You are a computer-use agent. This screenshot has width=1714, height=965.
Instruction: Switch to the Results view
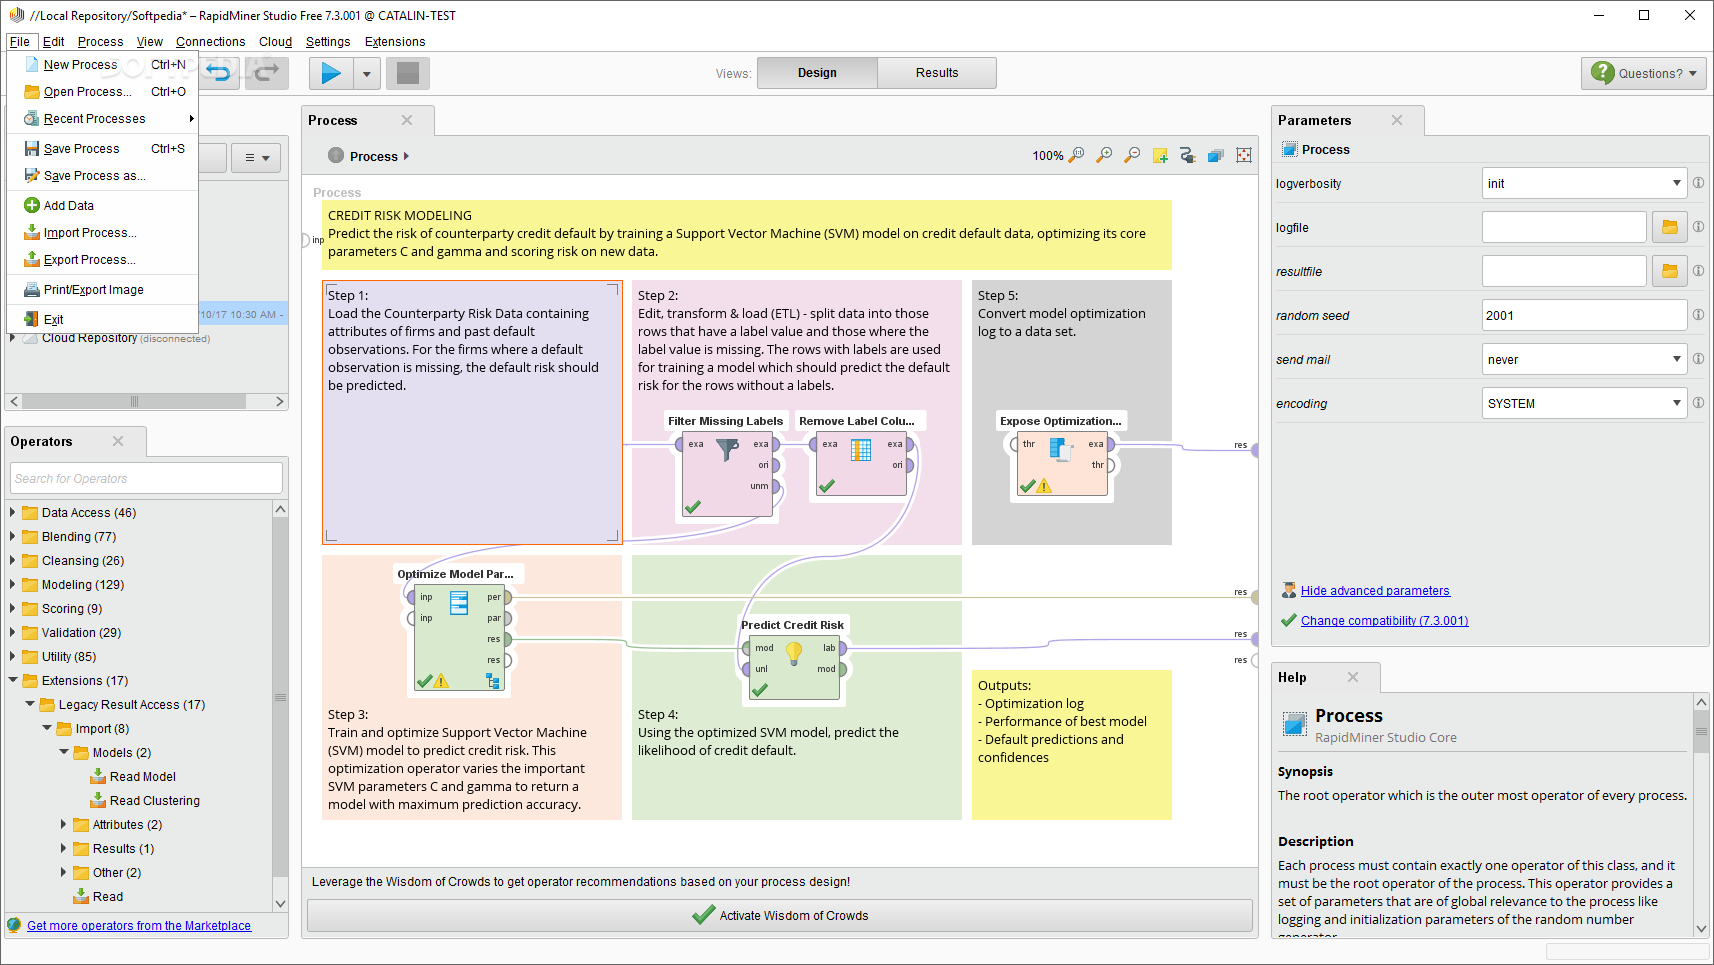(937, 73)
